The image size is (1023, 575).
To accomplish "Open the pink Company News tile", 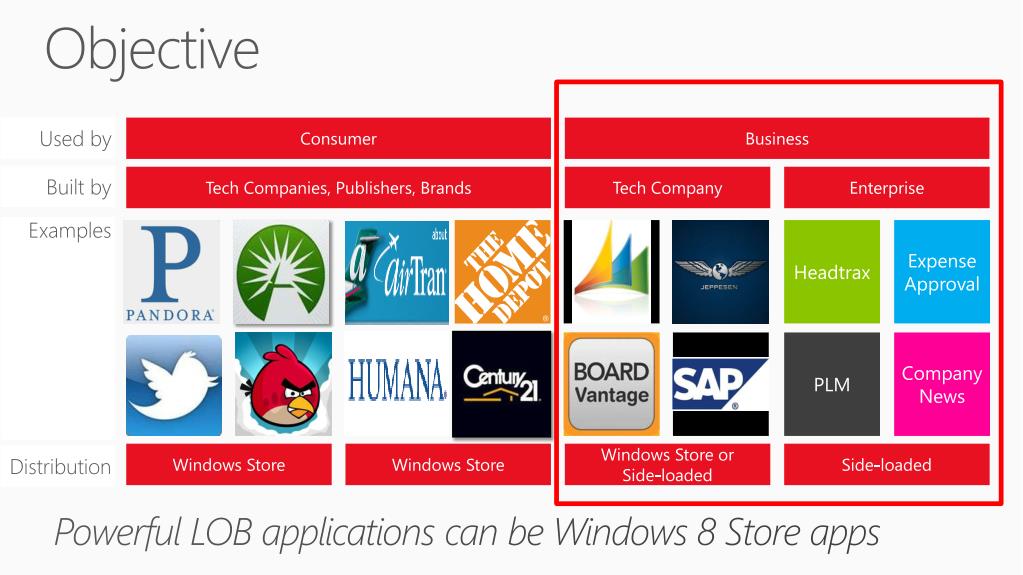I will pos(941,384).
